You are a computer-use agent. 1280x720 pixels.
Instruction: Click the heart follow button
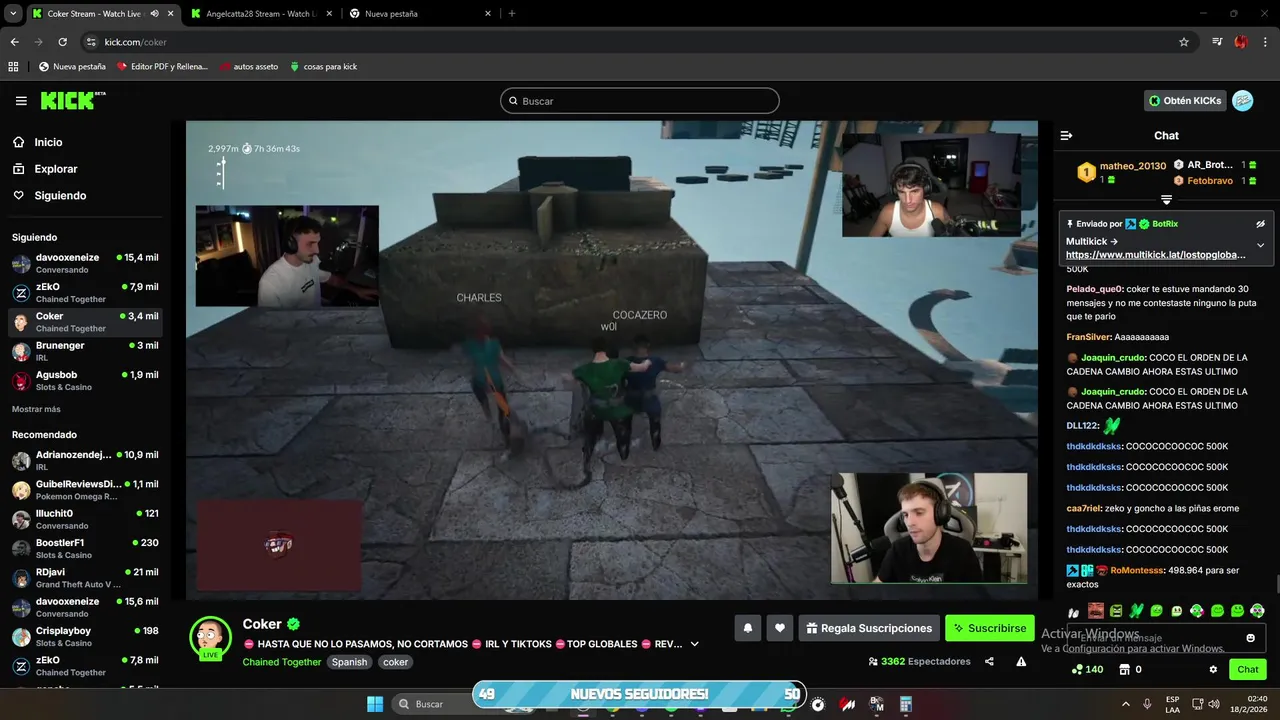click(x=780, y=628)
